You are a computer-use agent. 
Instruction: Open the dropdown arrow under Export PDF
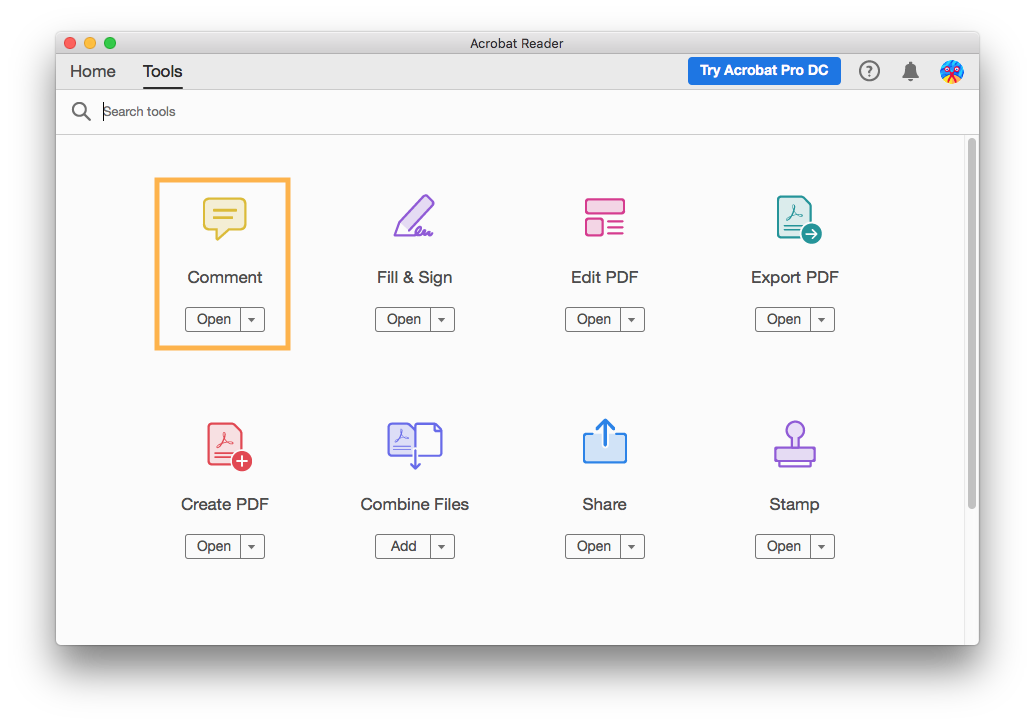click(822, 320)
